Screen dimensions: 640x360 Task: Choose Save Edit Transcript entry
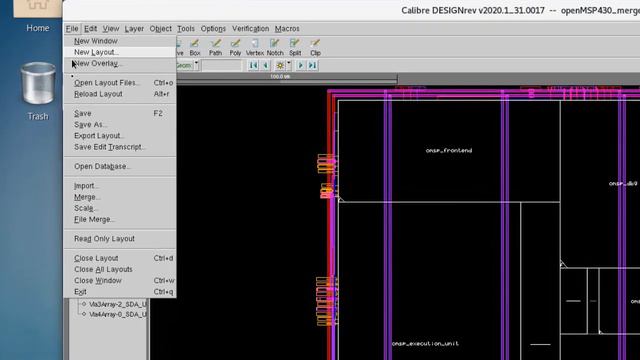tap(120, 147)
